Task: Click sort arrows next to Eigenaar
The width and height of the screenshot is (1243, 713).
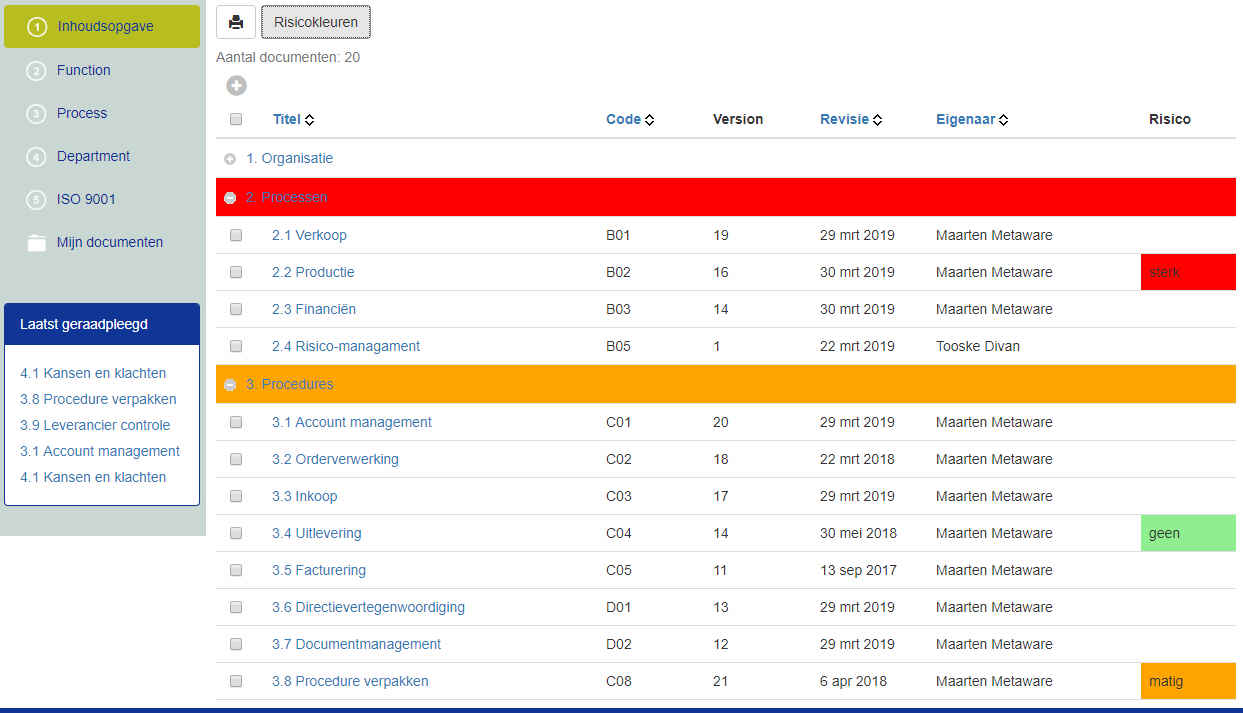Action: point(1003,120)
